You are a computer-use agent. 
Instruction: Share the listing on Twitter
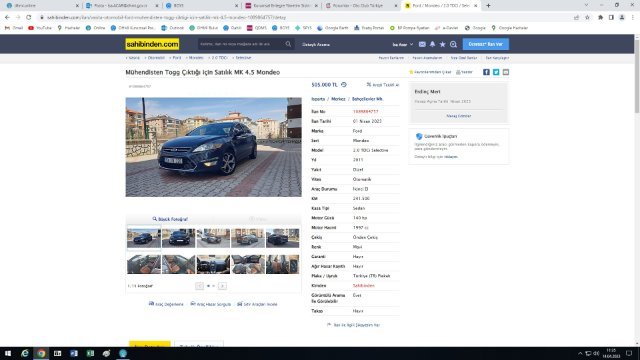pyautogui.click(x=496, y=72)
